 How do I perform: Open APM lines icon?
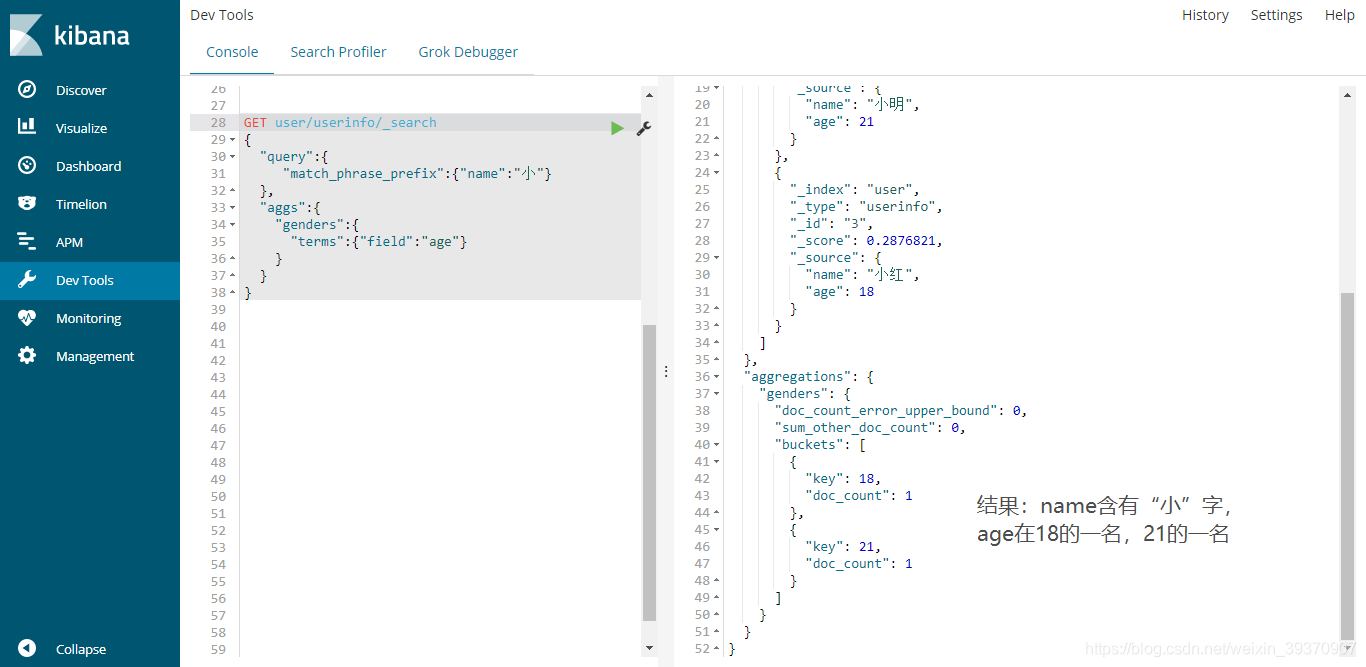27,242
